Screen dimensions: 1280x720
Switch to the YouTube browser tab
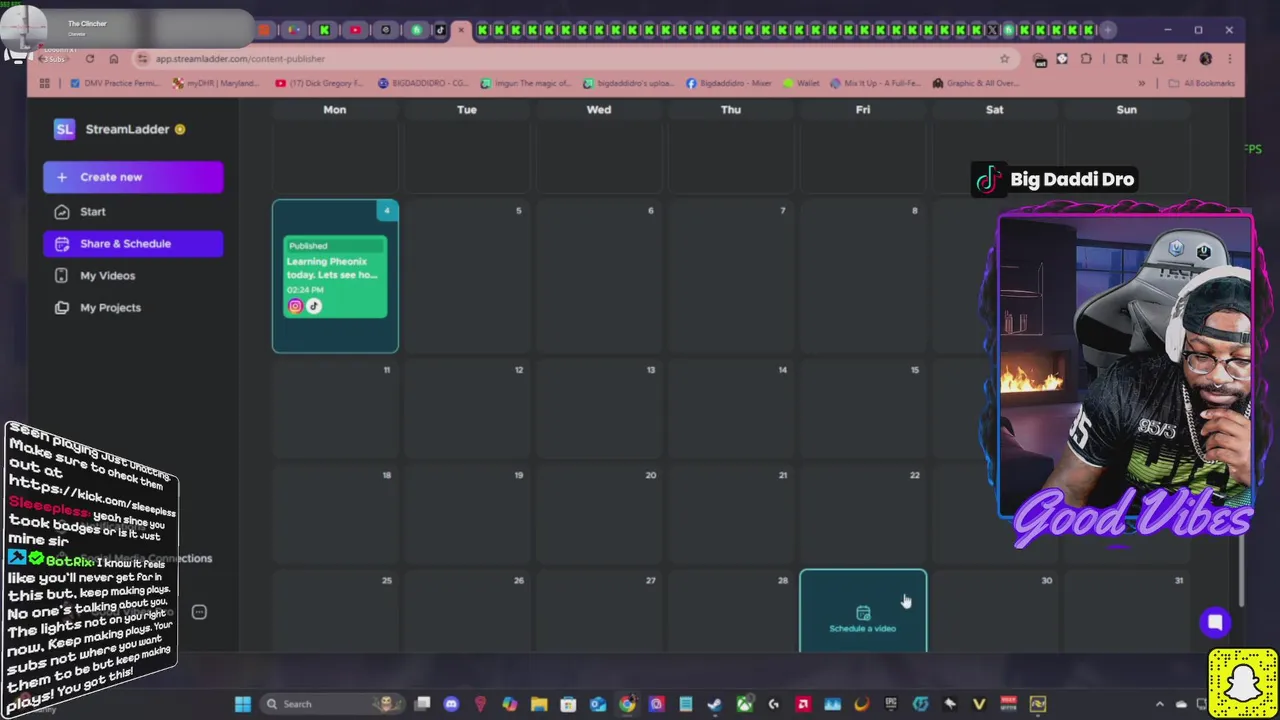click(x=356, y=30)
